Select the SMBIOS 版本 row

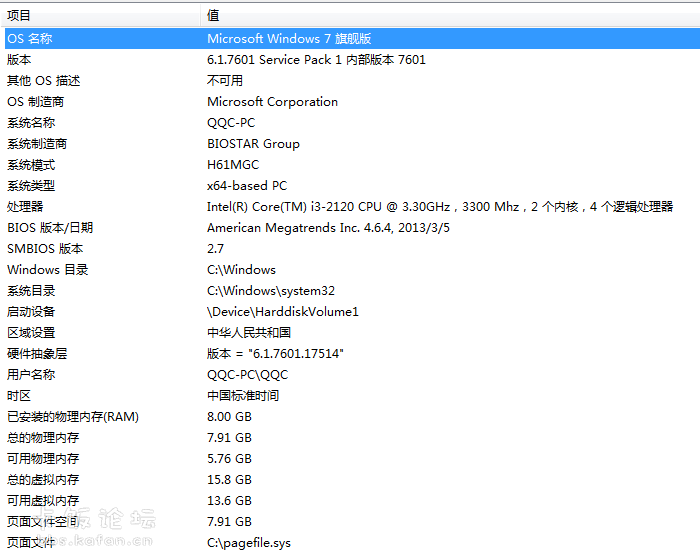(x=352, y=249)
